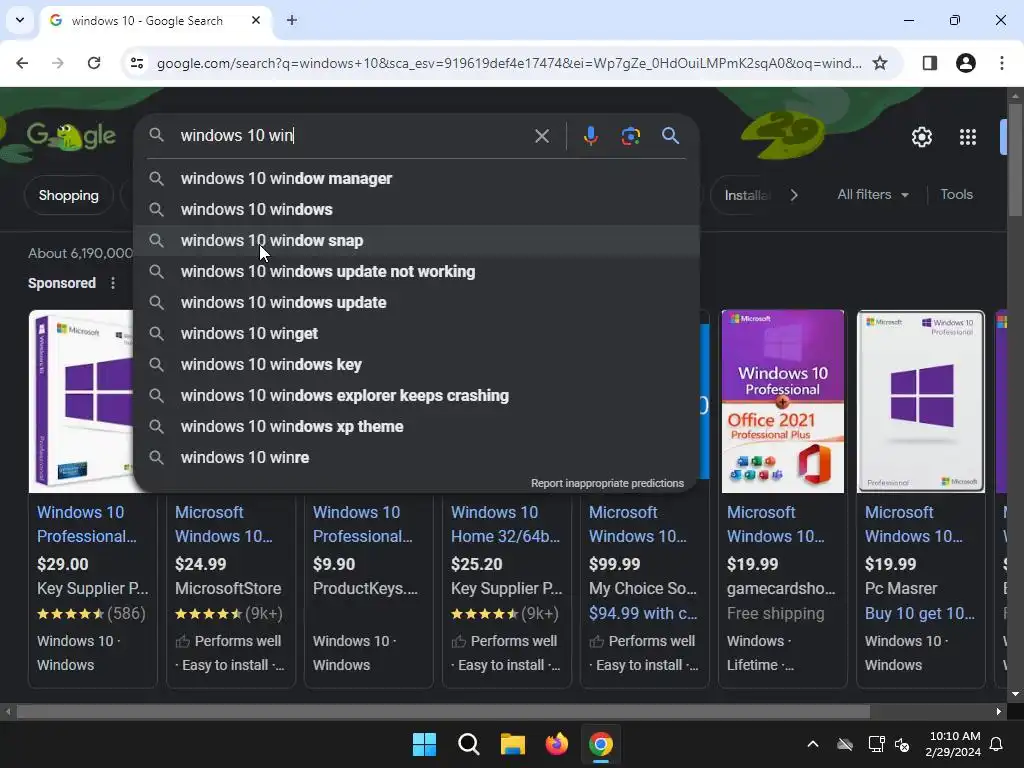Open gamecardsho $19.99 Windows 10 listing
The height and width of the screenshot is (768, 1024).
[776, 524]
